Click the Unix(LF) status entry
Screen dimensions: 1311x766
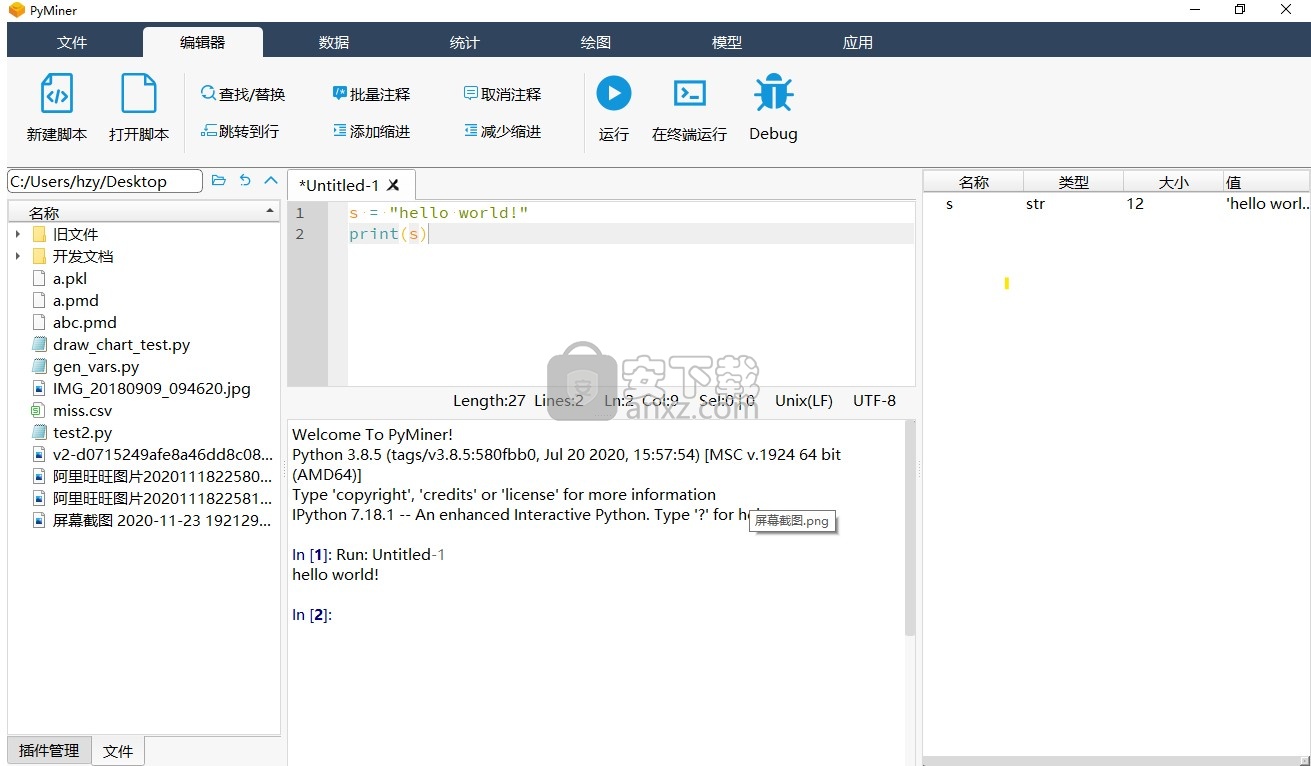point(804,400)
